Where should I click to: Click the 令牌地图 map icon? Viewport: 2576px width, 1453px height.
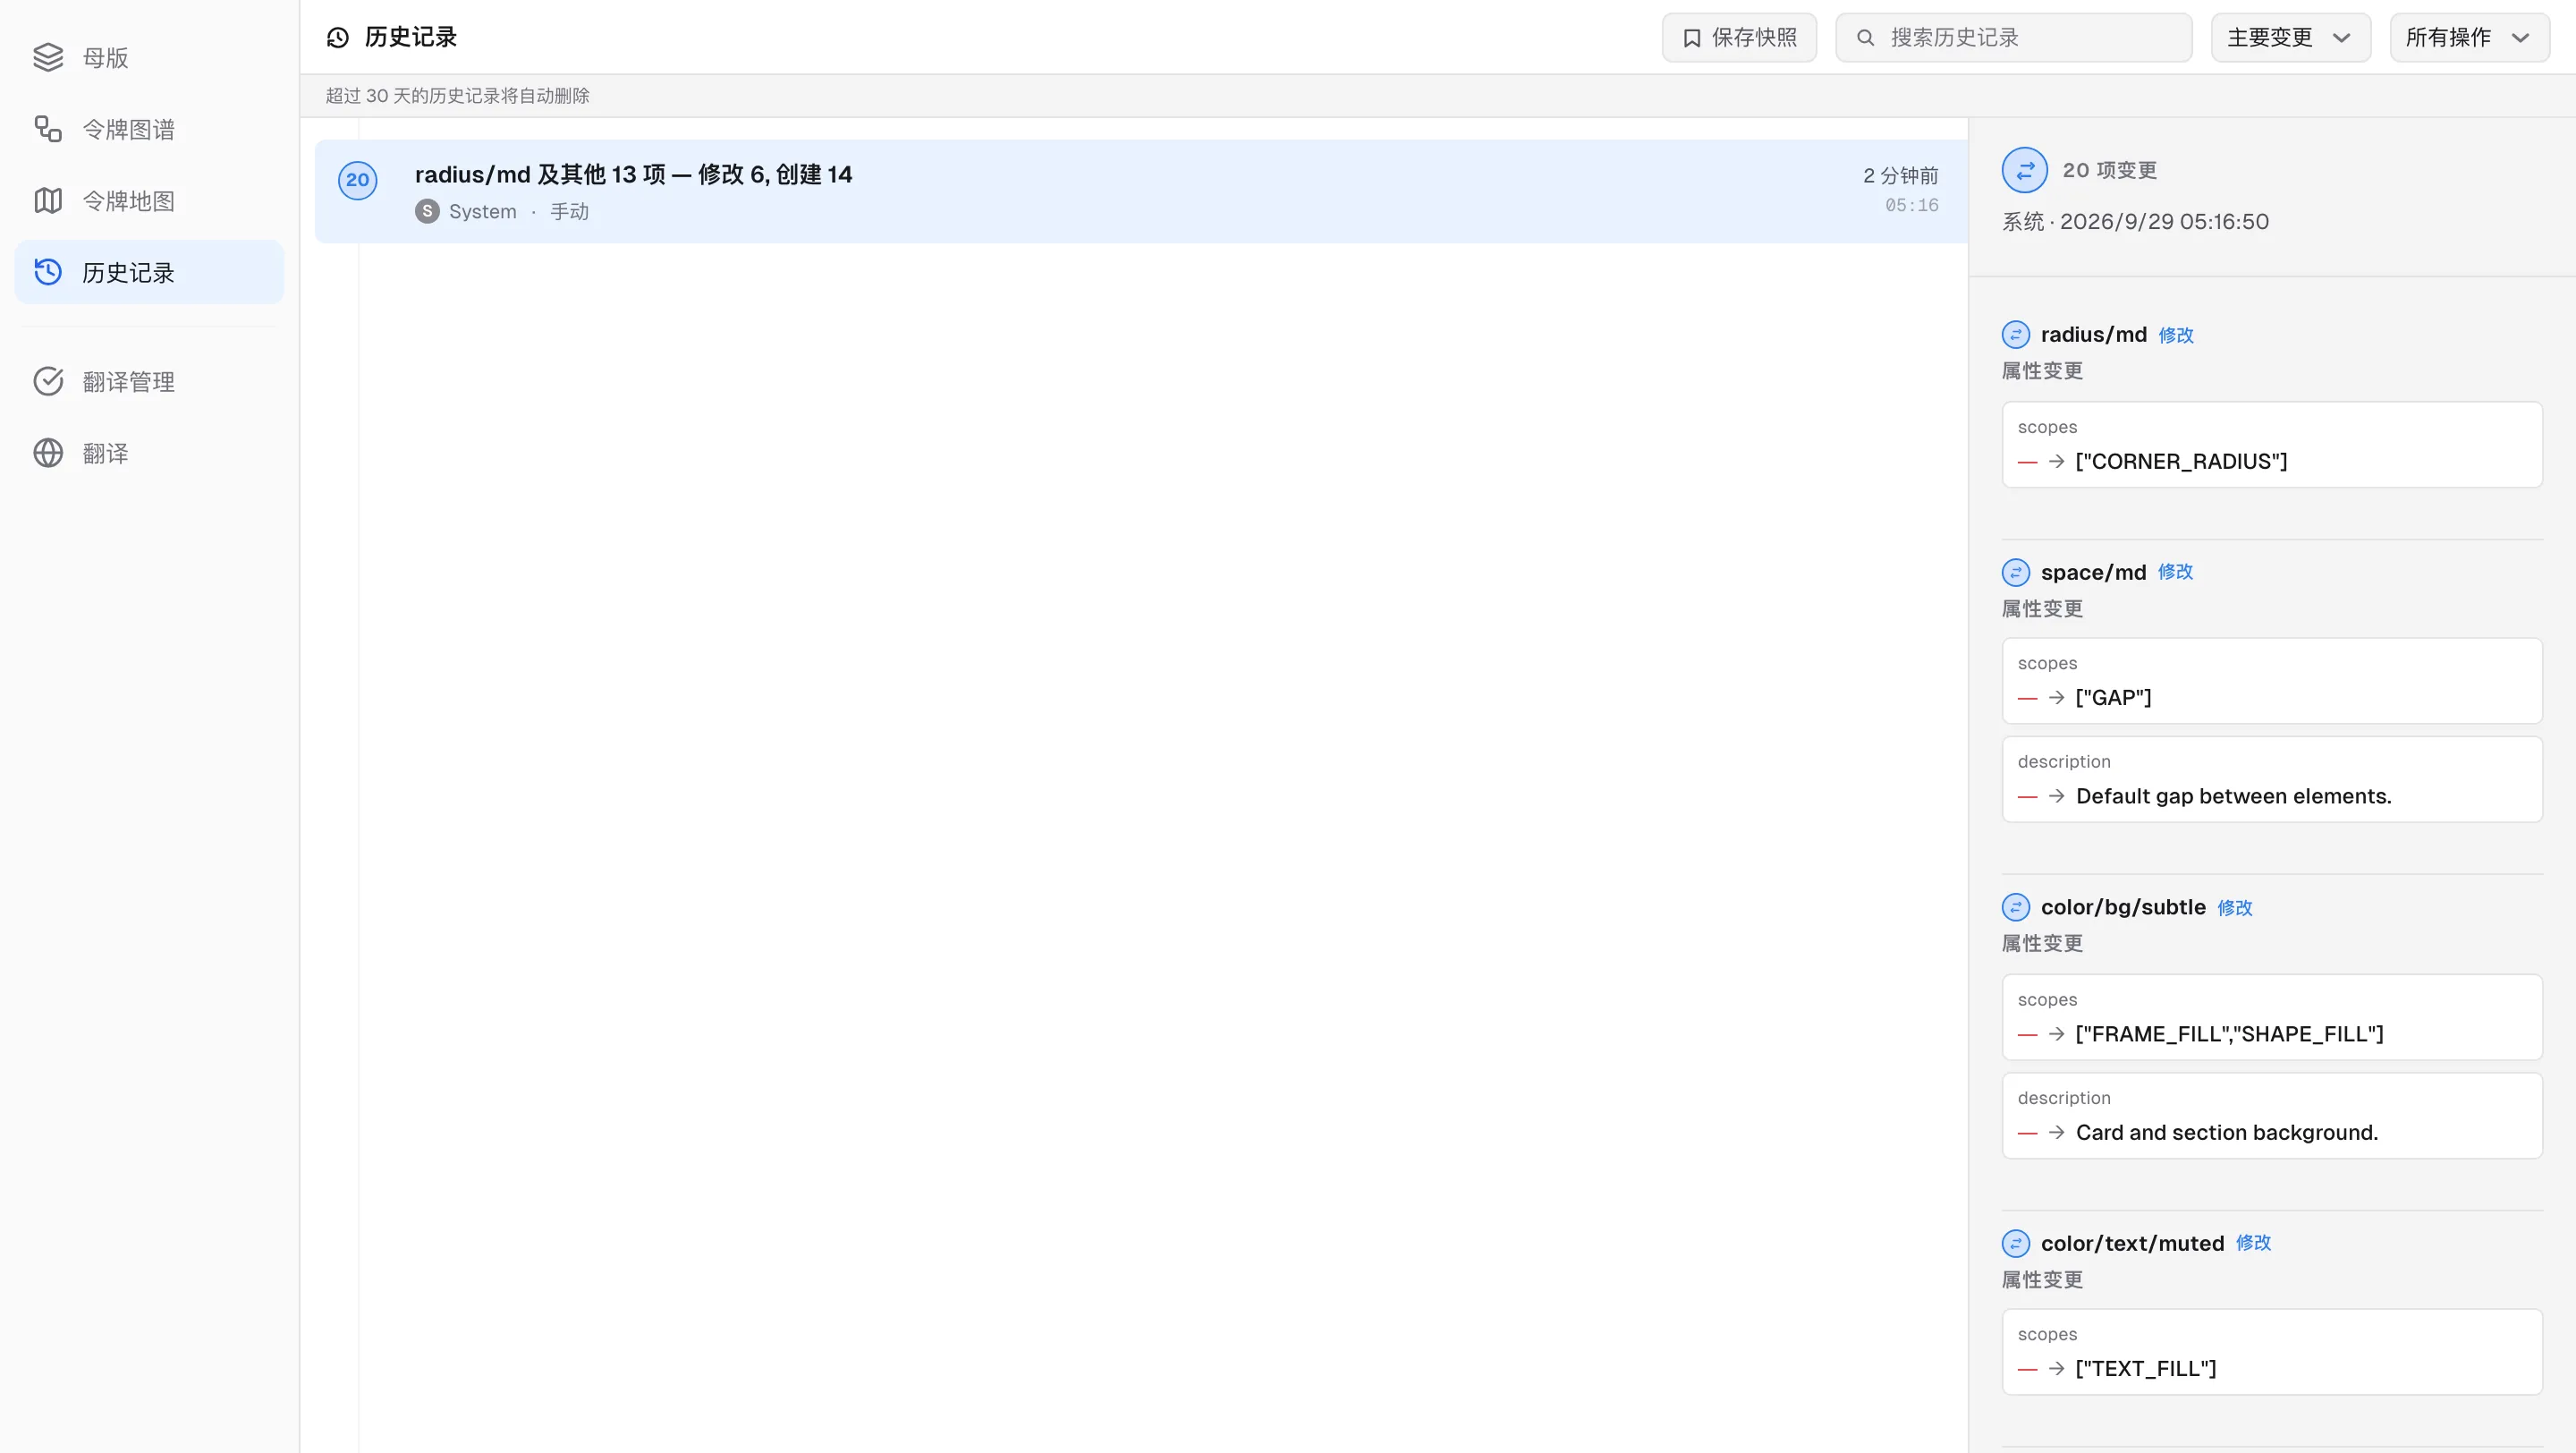coord(48,201)
